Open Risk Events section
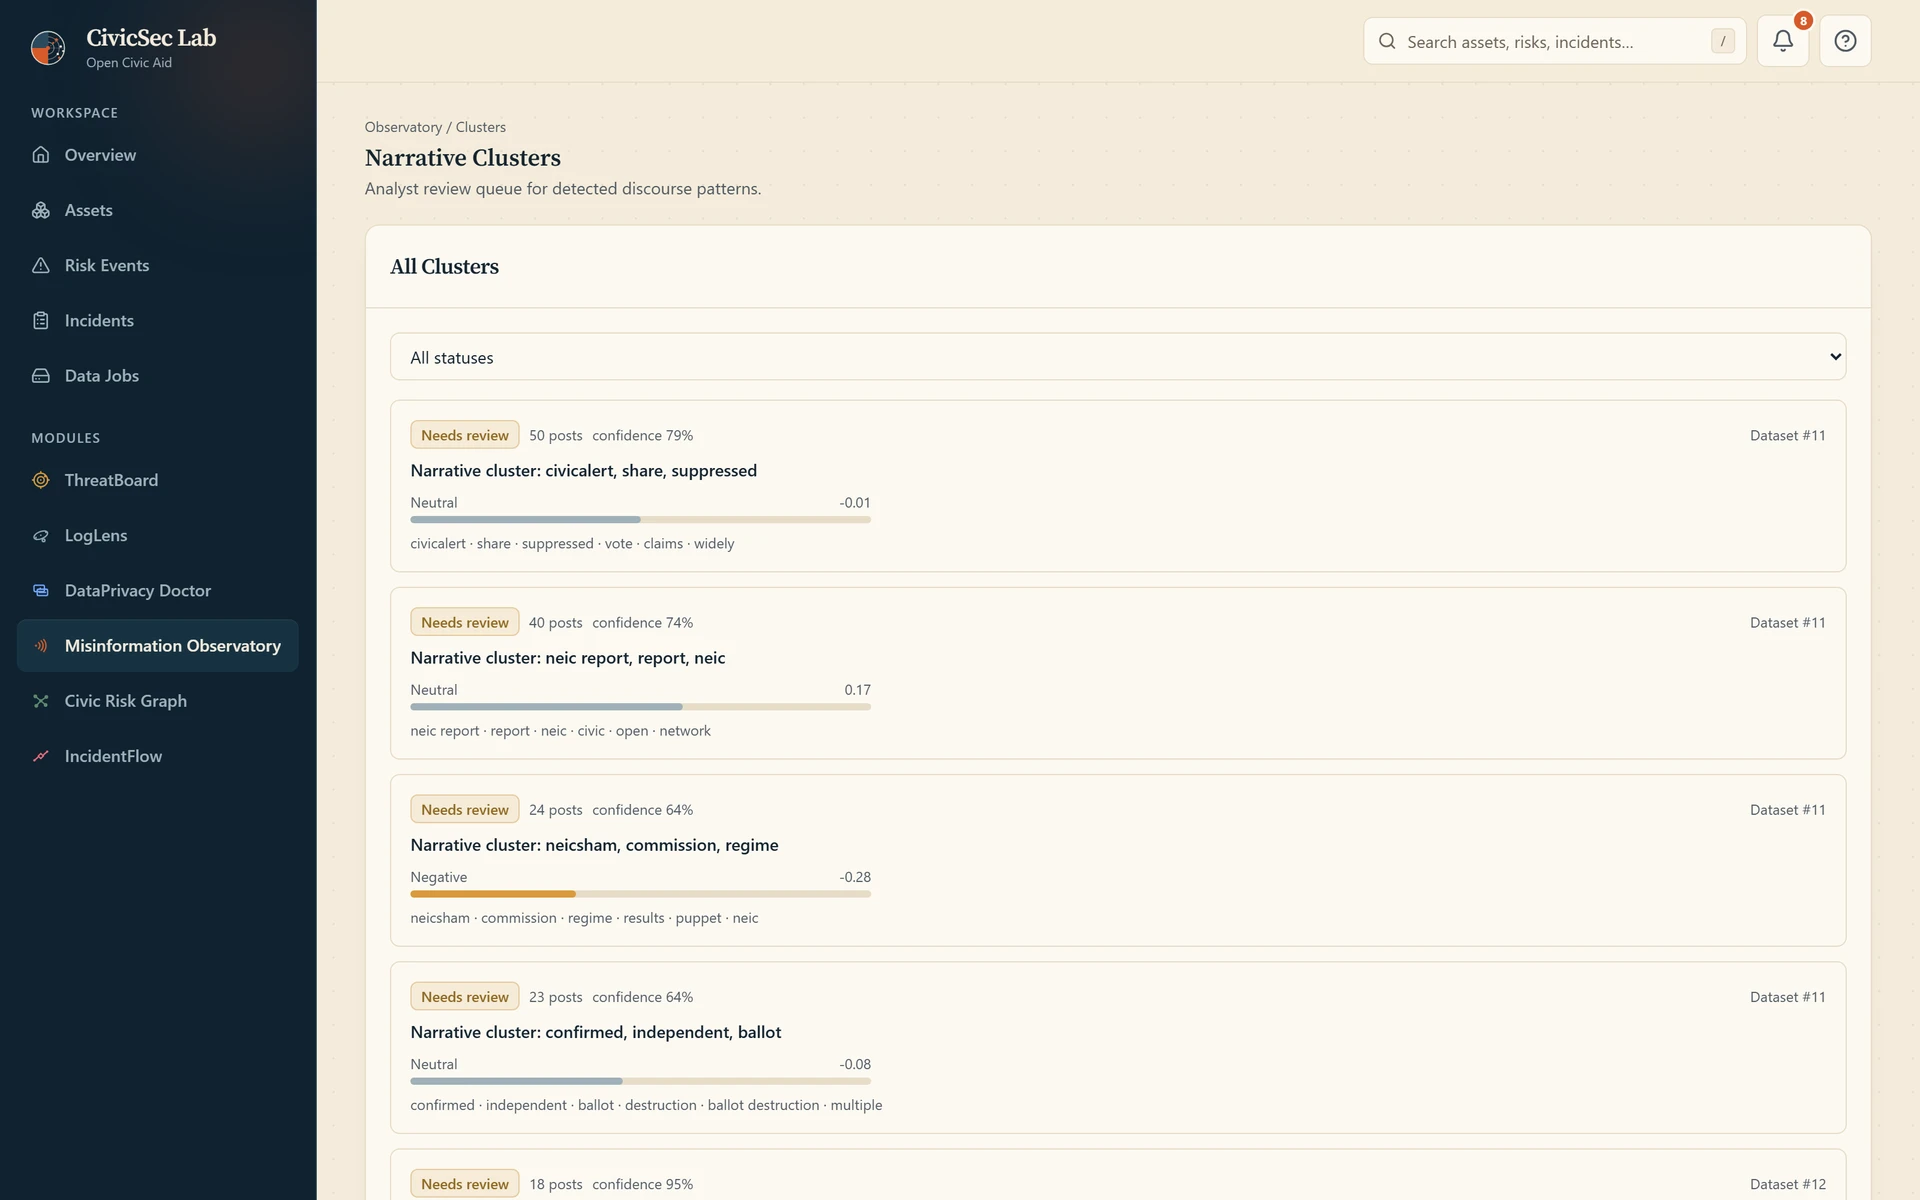The width and height of the screenshot is (1920, 1200). (x=158, y=265)
